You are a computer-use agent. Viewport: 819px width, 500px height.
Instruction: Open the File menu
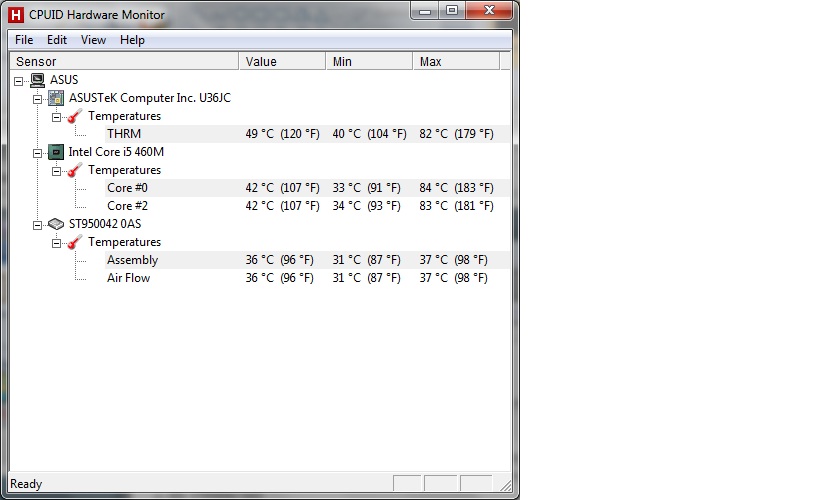coord(24,40)
